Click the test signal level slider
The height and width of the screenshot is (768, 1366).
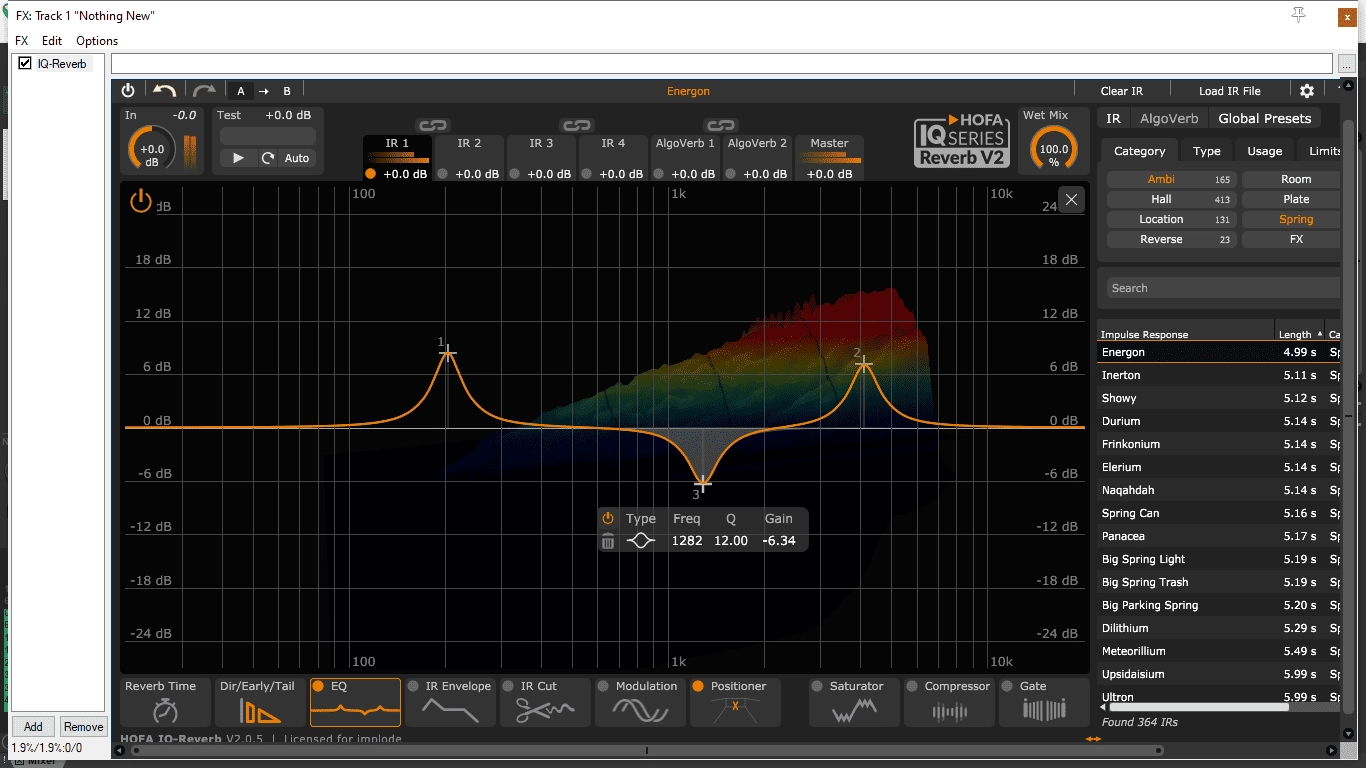click(268, 135)
